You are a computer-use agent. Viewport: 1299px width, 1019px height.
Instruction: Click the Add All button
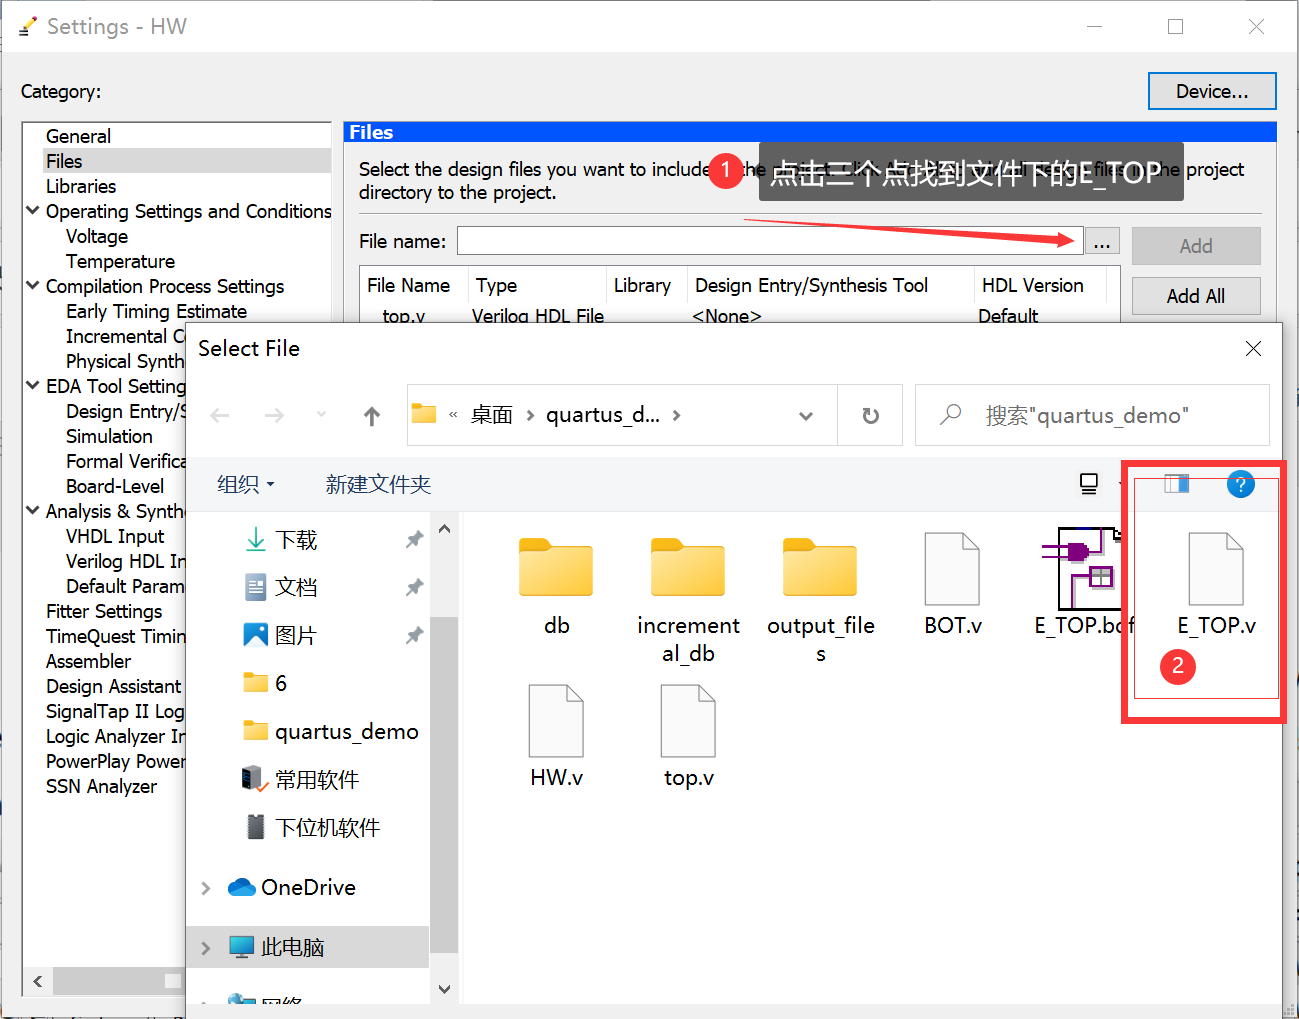pos(1195,295)
